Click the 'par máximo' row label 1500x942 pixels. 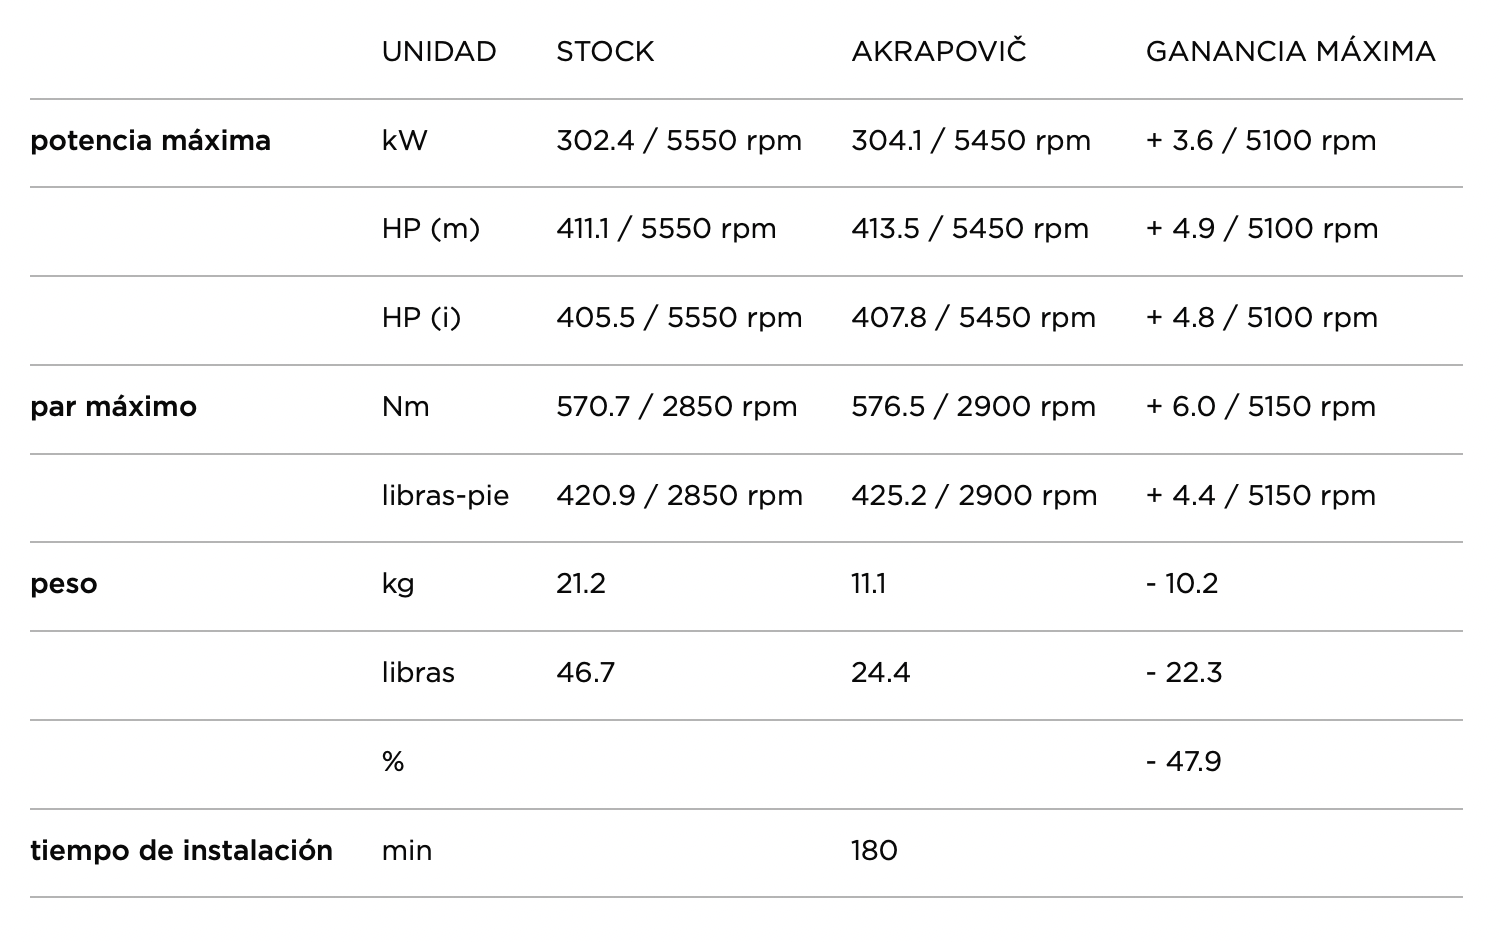(113, 407)
